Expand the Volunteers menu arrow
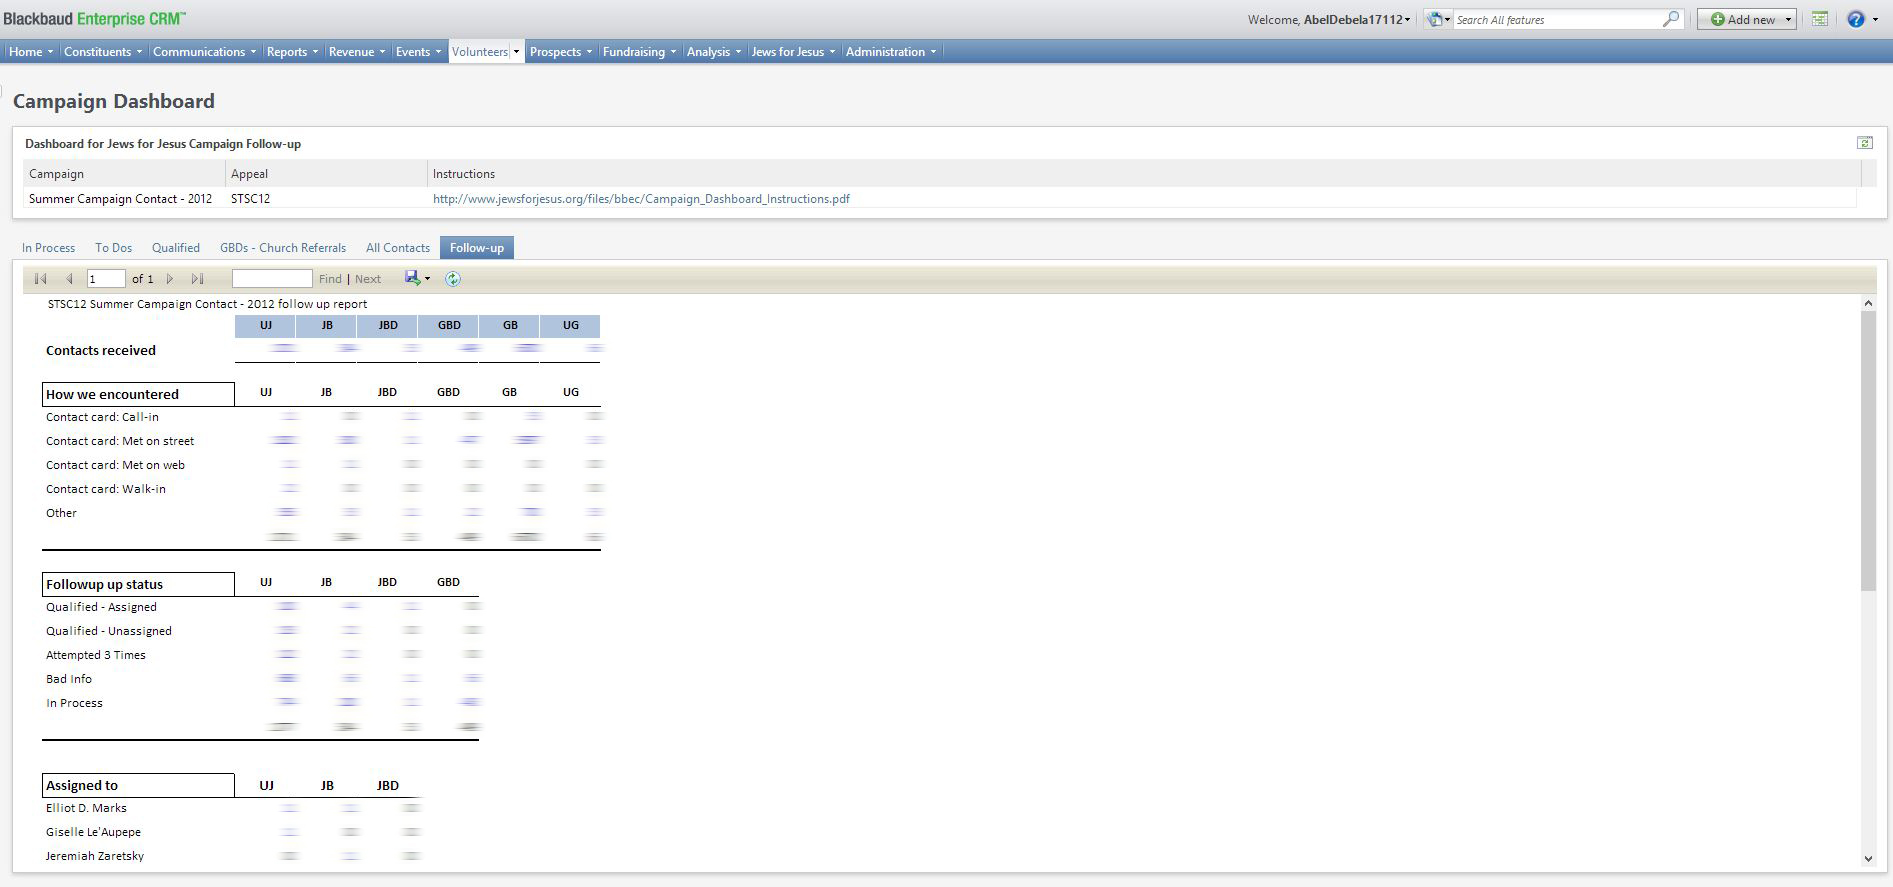The width and height of the screenshot is (1893, 887). tap(516, 52)
